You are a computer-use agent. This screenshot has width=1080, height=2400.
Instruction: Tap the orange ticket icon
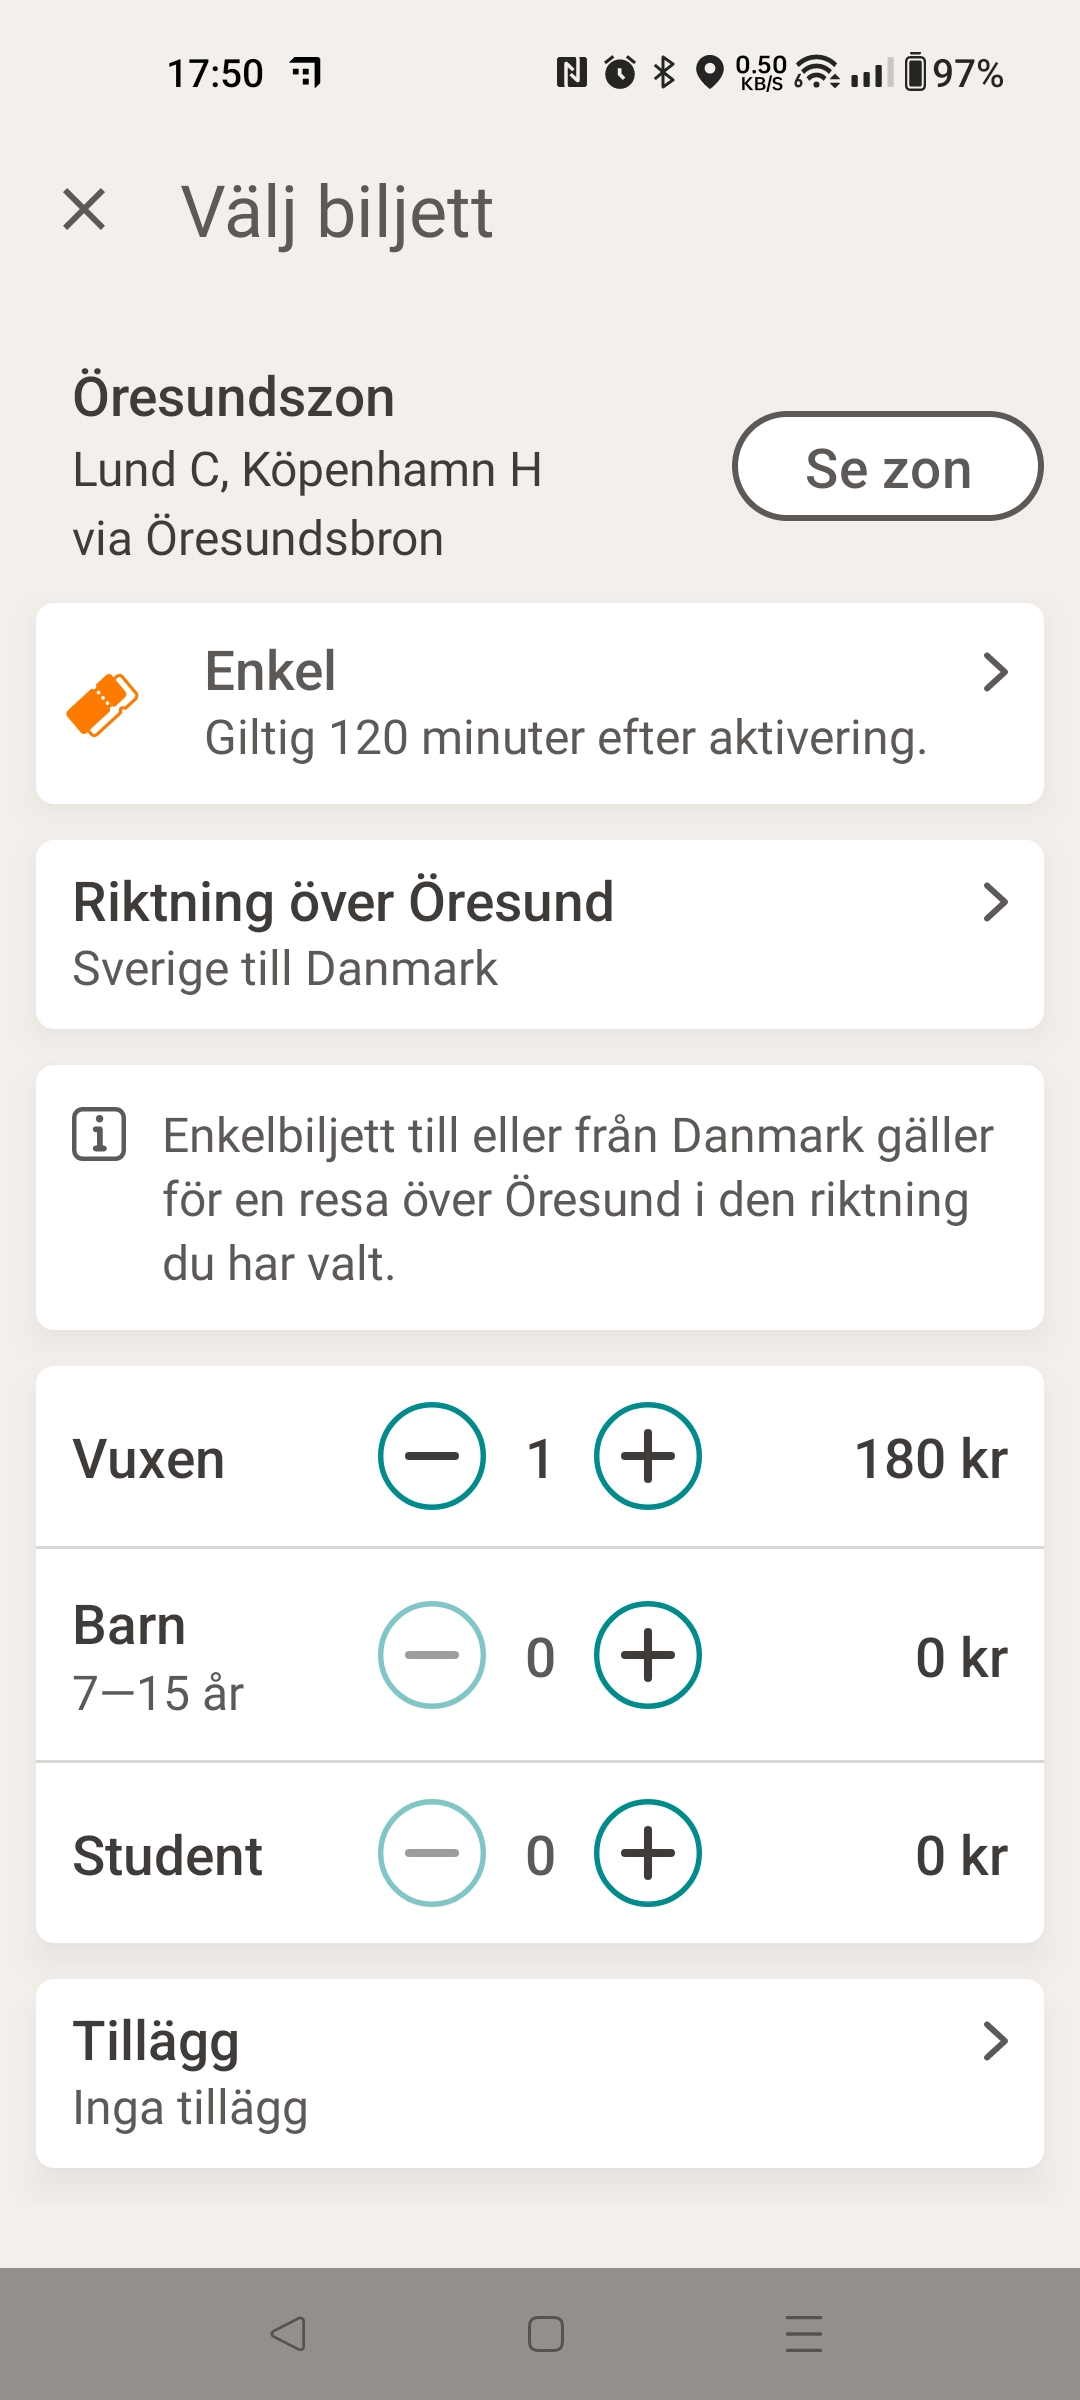pyautogui.click(x=102, y=705)
